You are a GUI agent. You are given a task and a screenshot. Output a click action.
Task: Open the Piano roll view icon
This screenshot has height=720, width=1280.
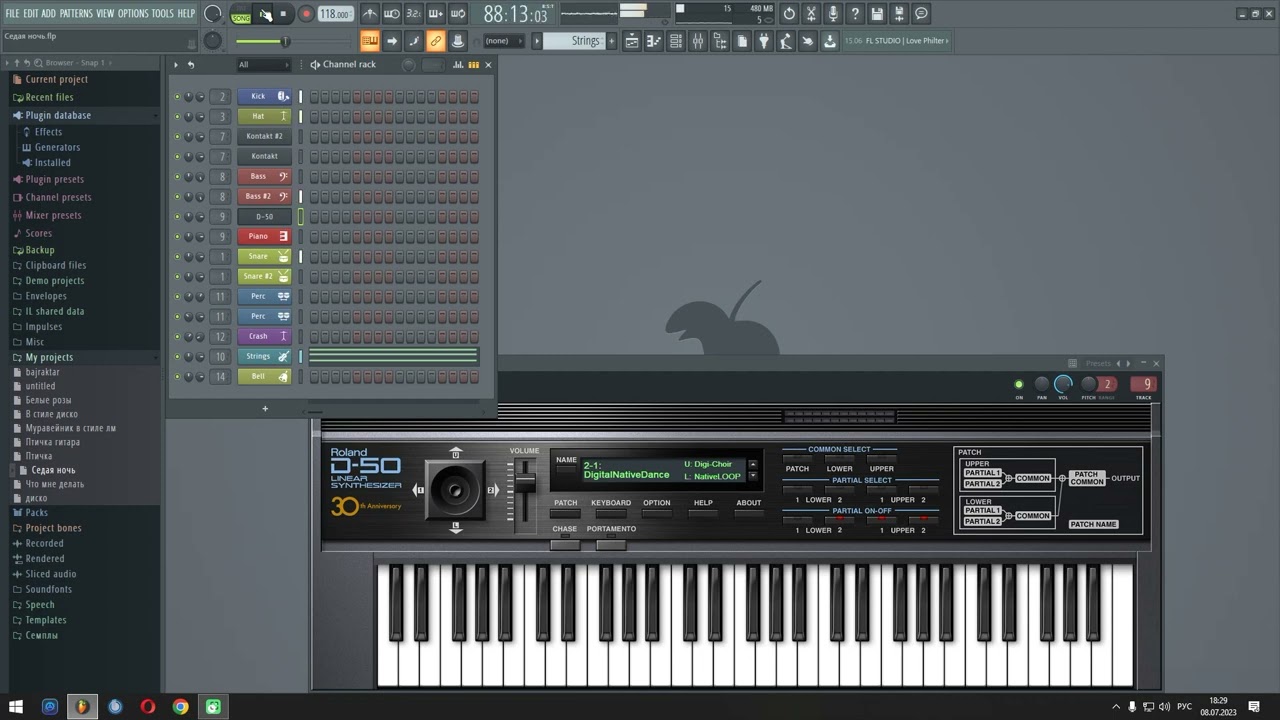click(x=654, y=41)
